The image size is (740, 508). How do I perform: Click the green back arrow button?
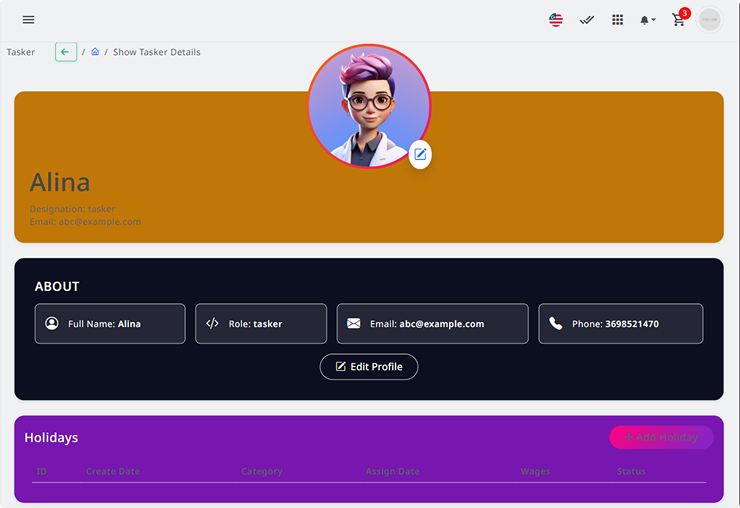click(x=66, y=52)
